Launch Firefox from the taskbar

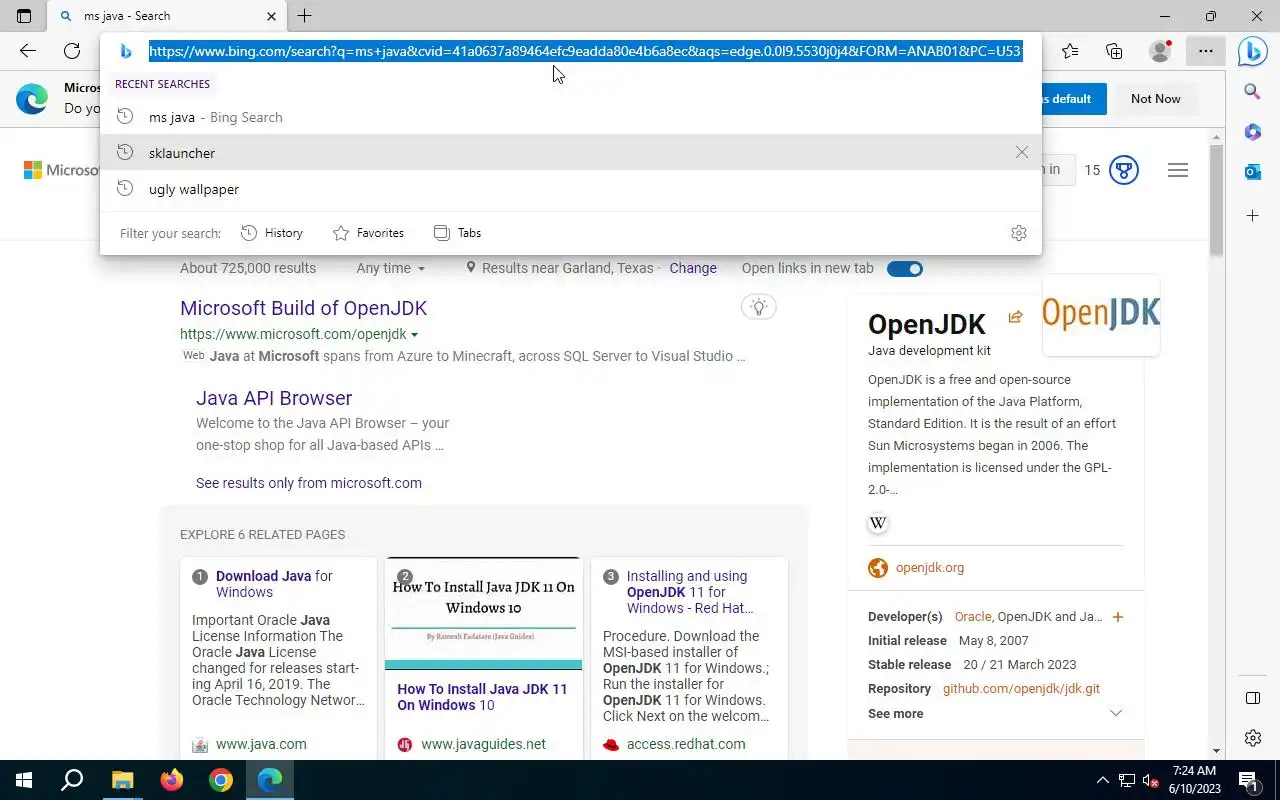click(x=171, y=780)
